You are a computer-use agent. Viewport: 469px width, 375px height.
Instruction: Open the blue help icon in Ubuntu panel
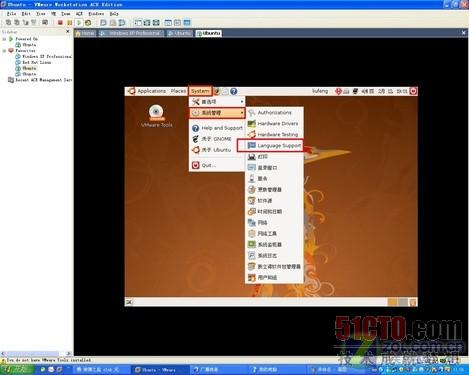(234, 91)
